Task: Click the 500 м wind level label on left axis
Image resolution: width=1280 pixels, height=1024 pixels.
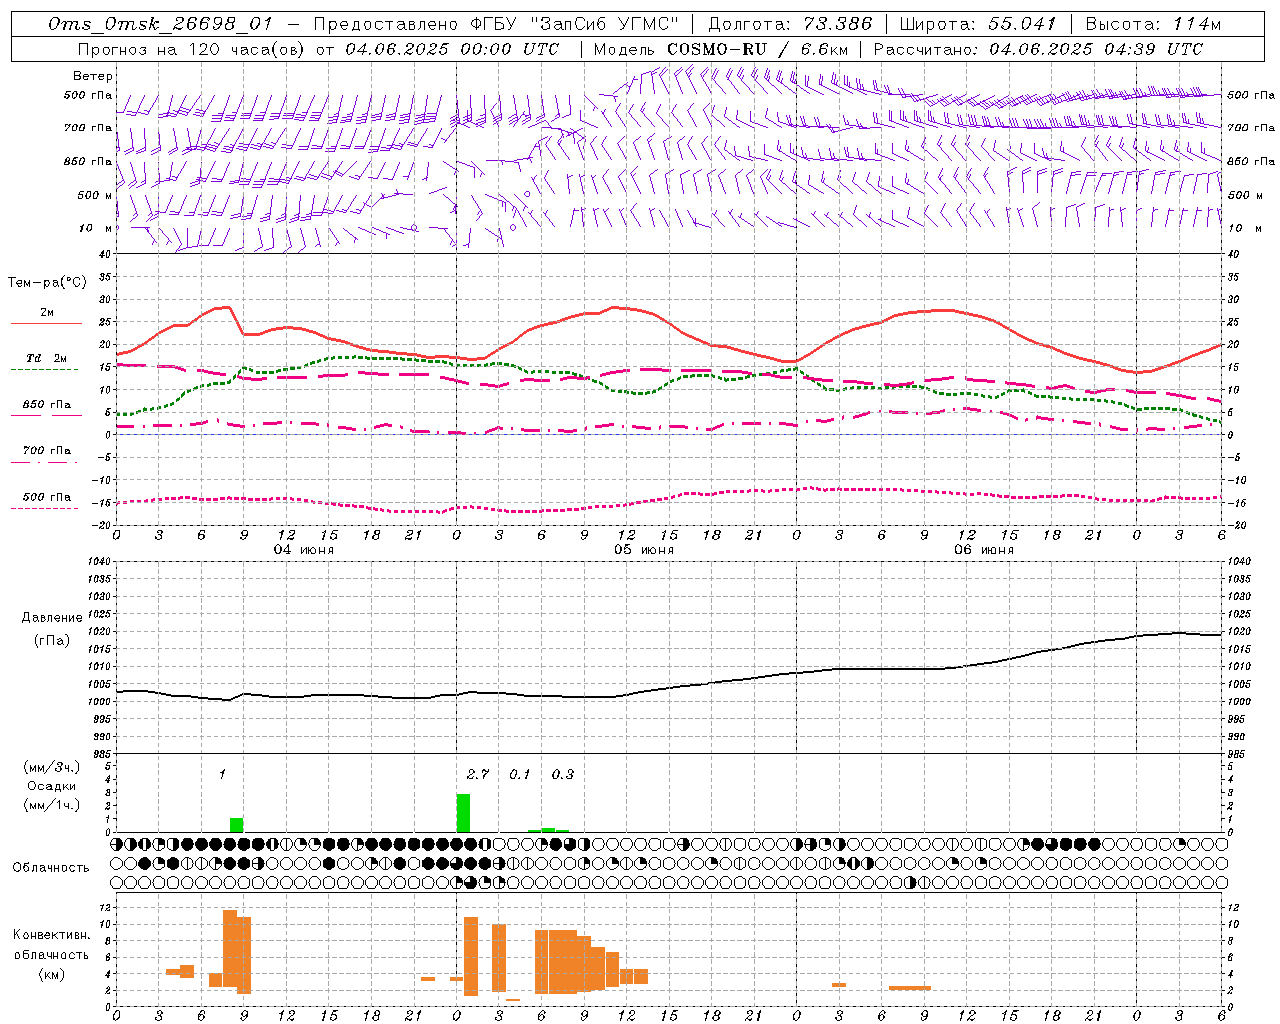Action: 95,195
